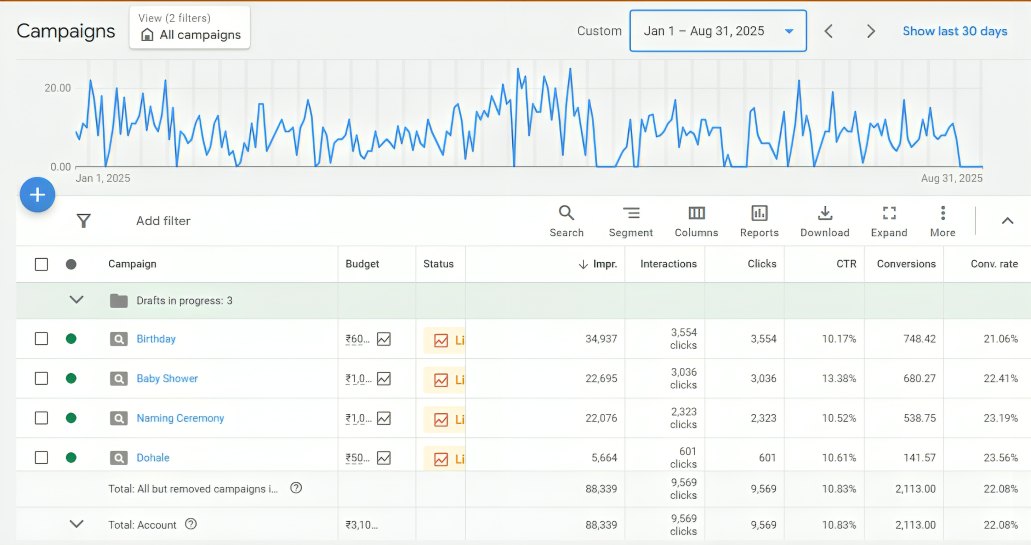Open the date range dropdown
1031x545 pixels.
(x=718, y=31)
